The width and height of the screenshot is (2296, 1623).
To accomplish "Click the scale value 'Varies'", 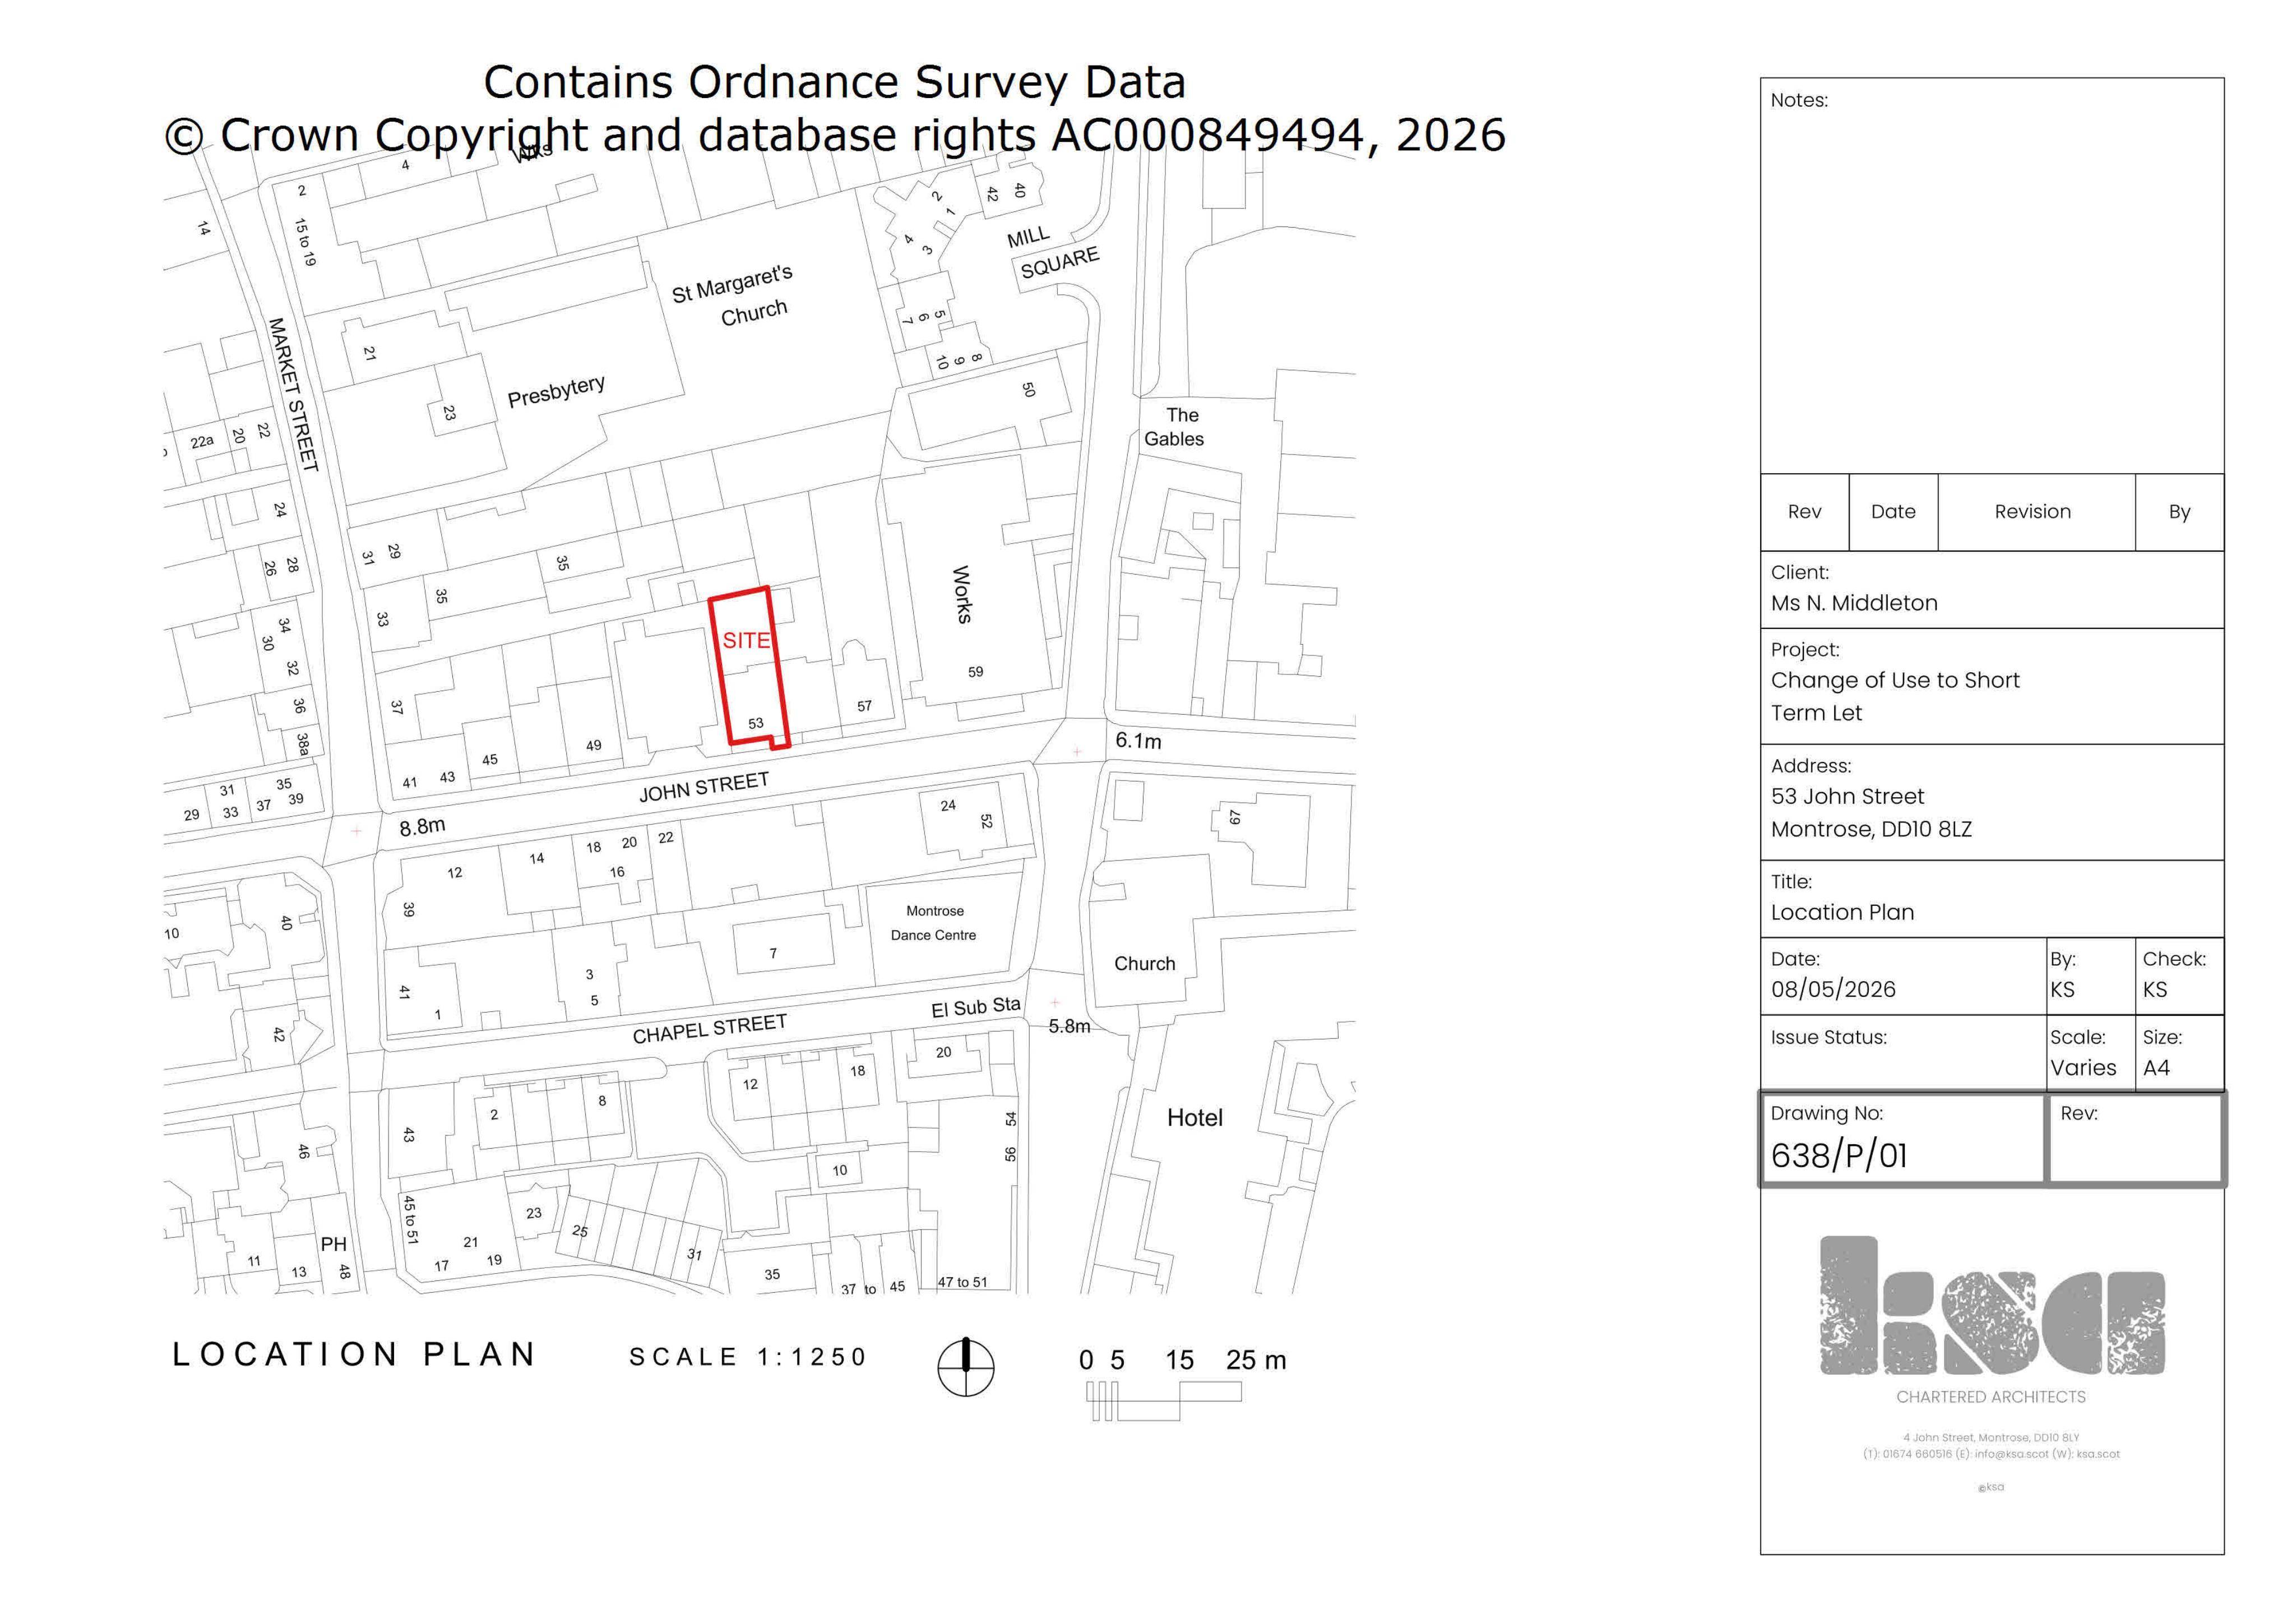I will [2083, 1068].
